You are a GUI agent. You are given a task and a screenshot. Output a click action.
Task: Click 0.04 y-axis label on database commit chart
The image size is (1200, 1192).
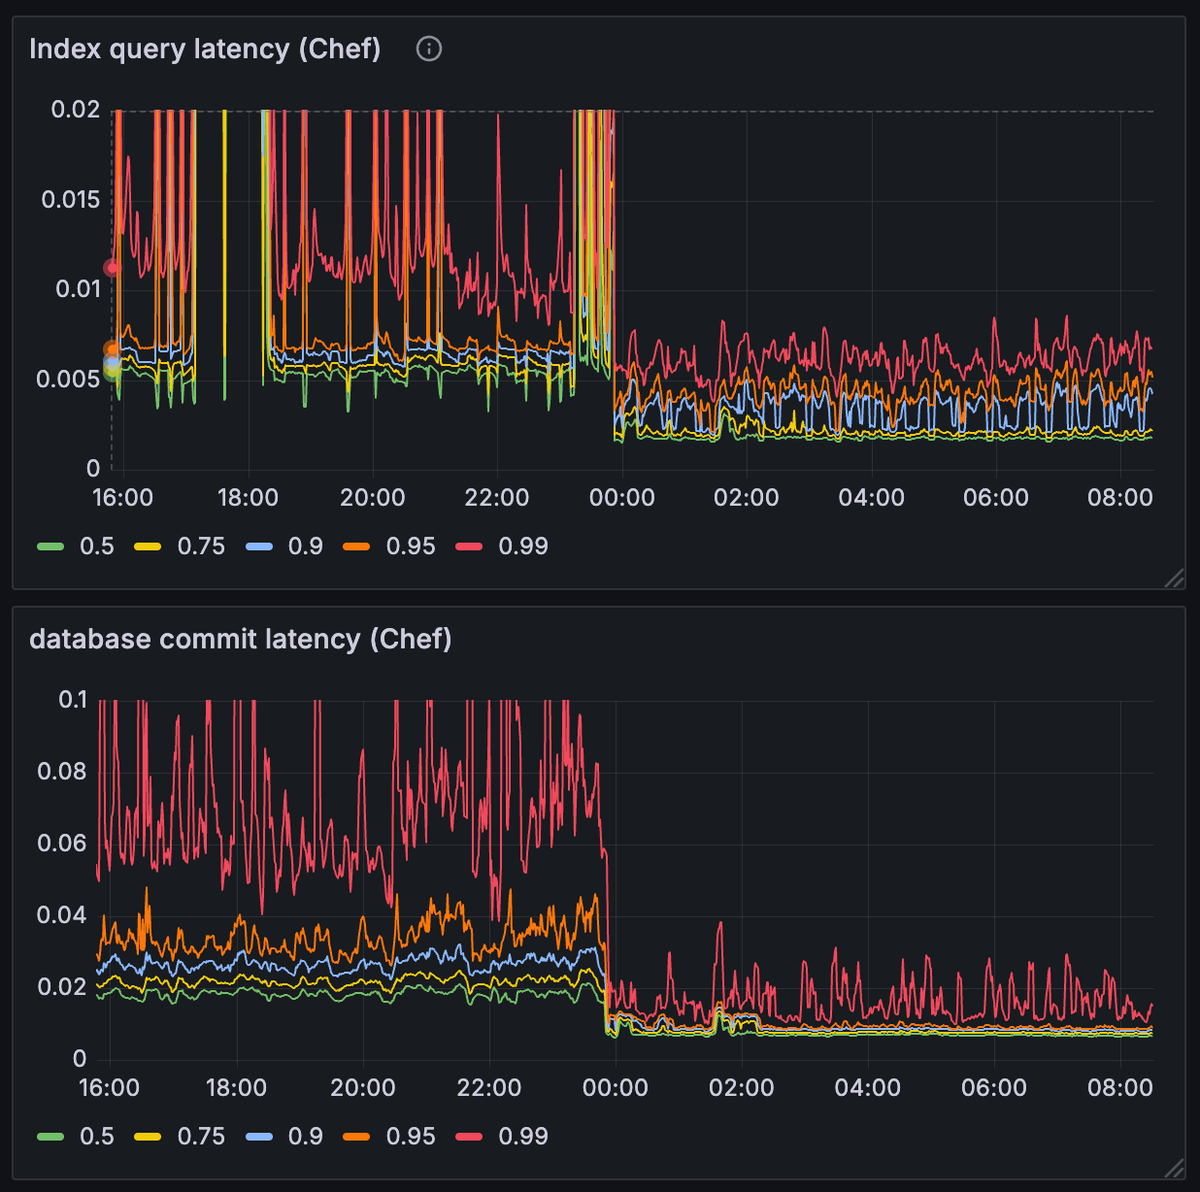coord(62,915)
